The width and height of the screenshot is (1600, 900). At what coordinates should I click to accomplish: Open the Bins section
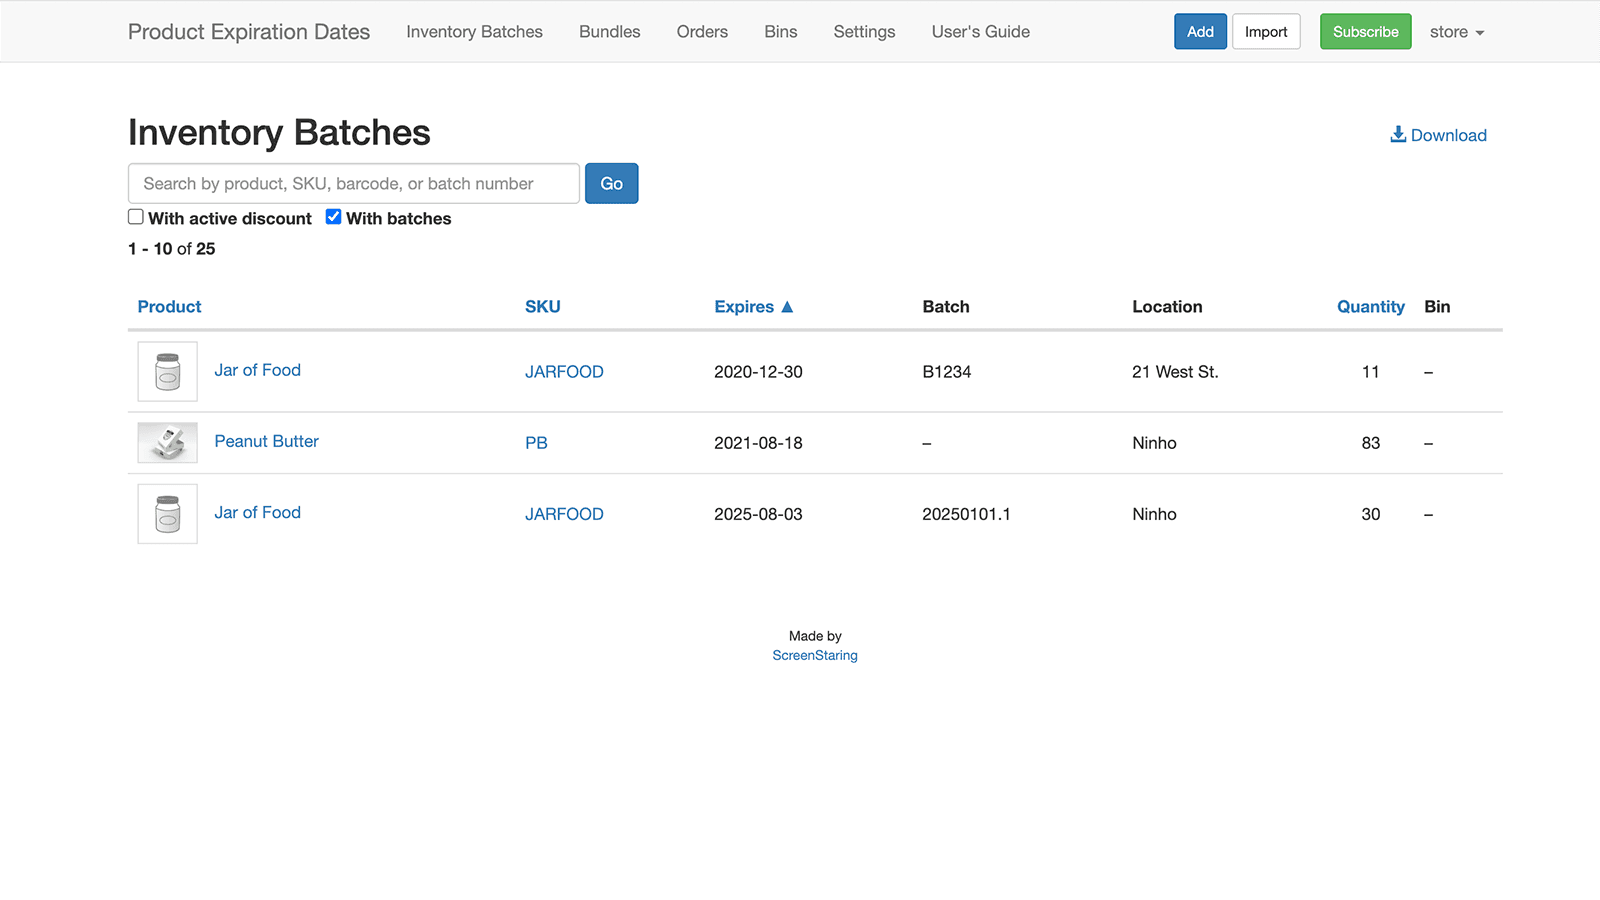click(780, 31)
